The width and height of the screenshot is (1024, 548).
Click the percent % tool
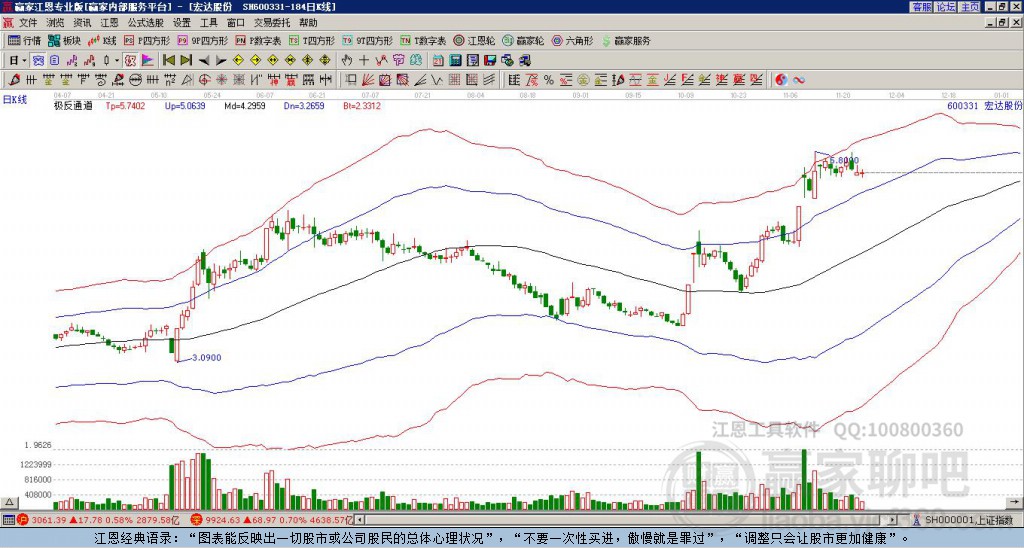coord(549,80)
